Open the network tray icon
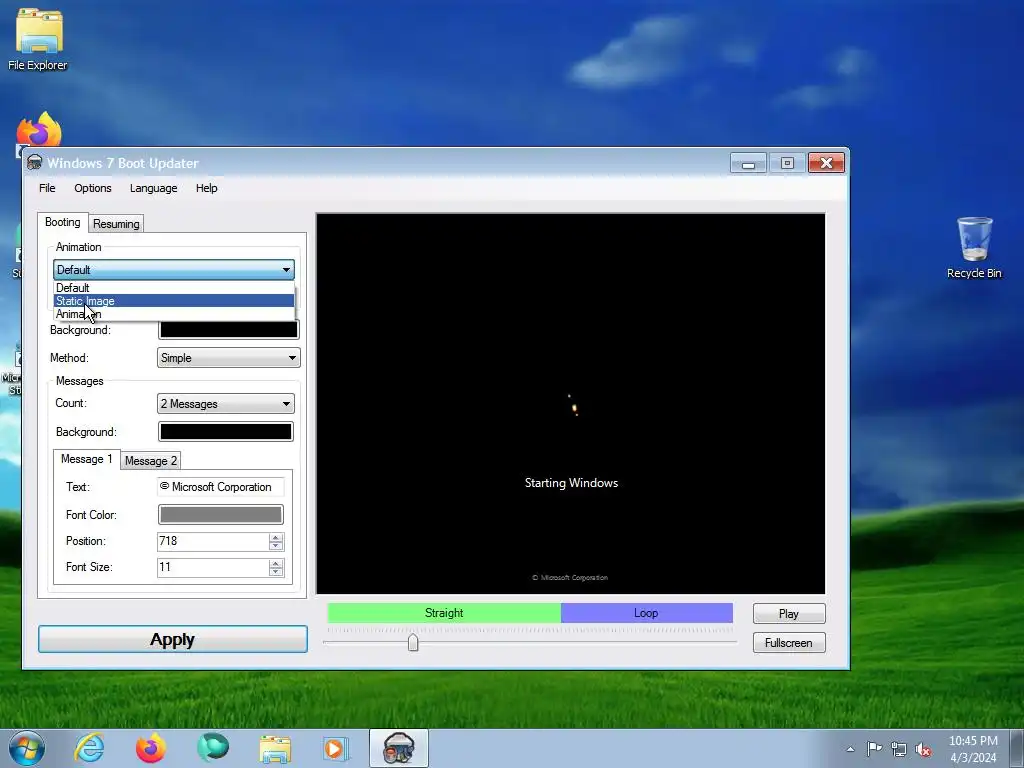 pos(899,749)
